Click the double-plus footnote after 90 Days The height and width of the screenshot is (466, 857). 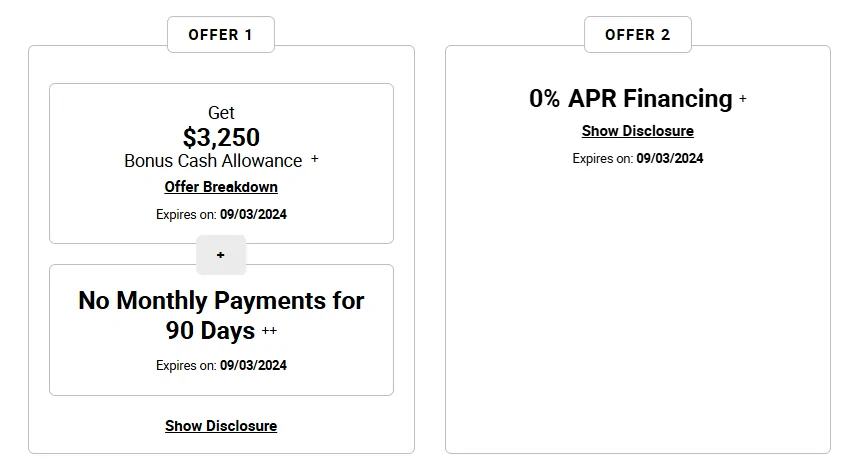269,331
